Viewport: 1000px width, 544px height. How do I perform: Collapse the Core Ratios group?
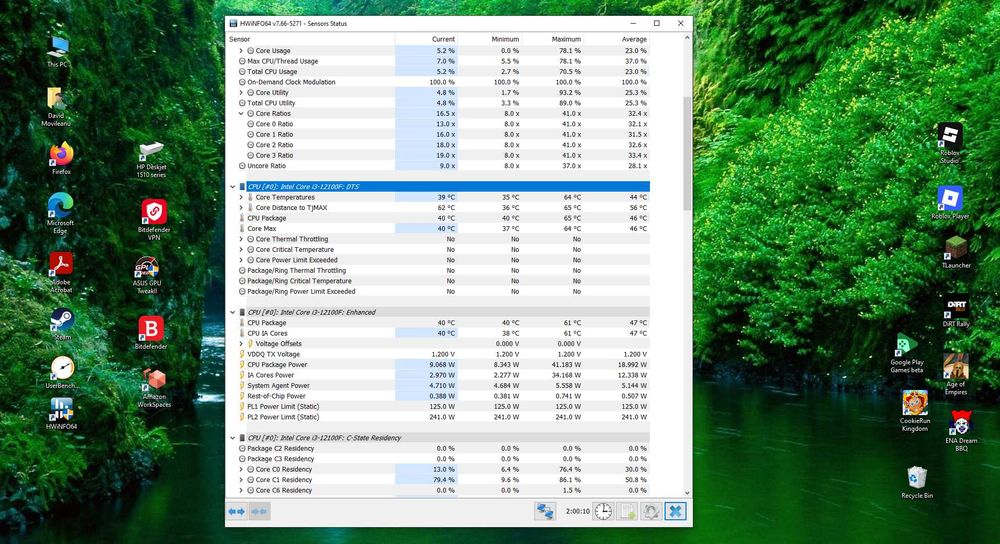[241, 114]
